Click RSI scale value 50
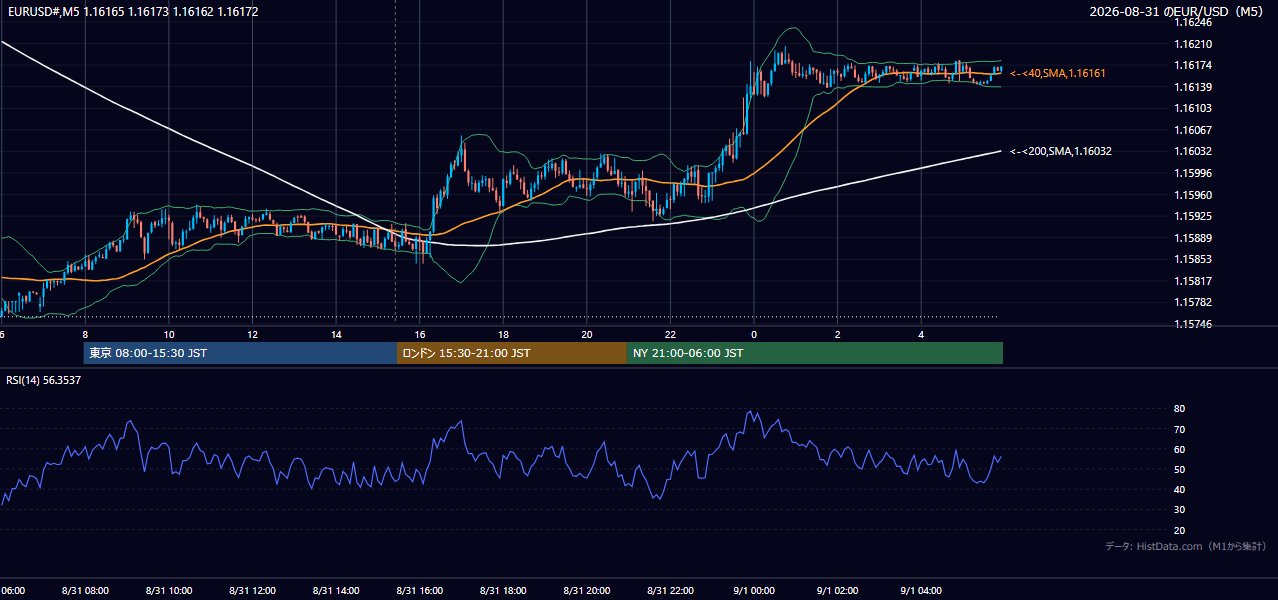1278x600 pixels. [x=1179, y=469]
